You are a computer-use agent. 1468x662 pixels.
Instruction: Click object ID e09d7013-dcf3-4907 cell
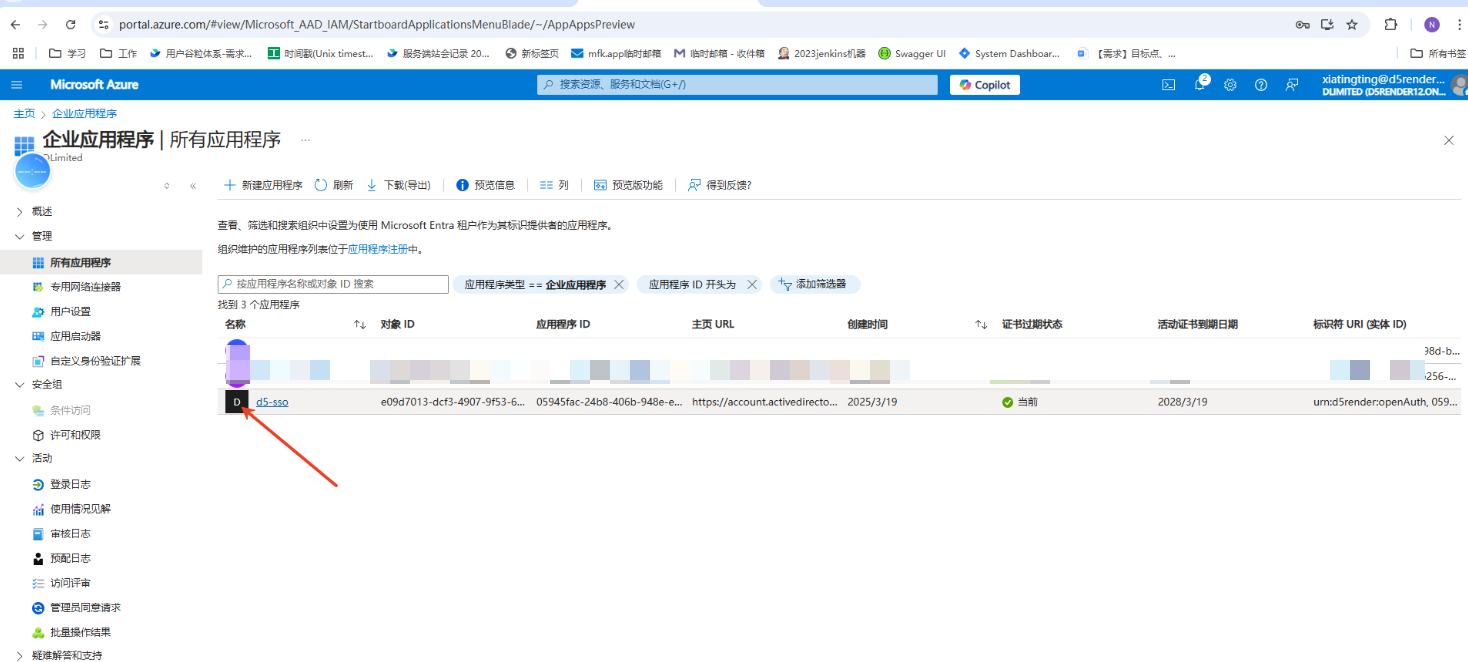[x=452, y=402]
